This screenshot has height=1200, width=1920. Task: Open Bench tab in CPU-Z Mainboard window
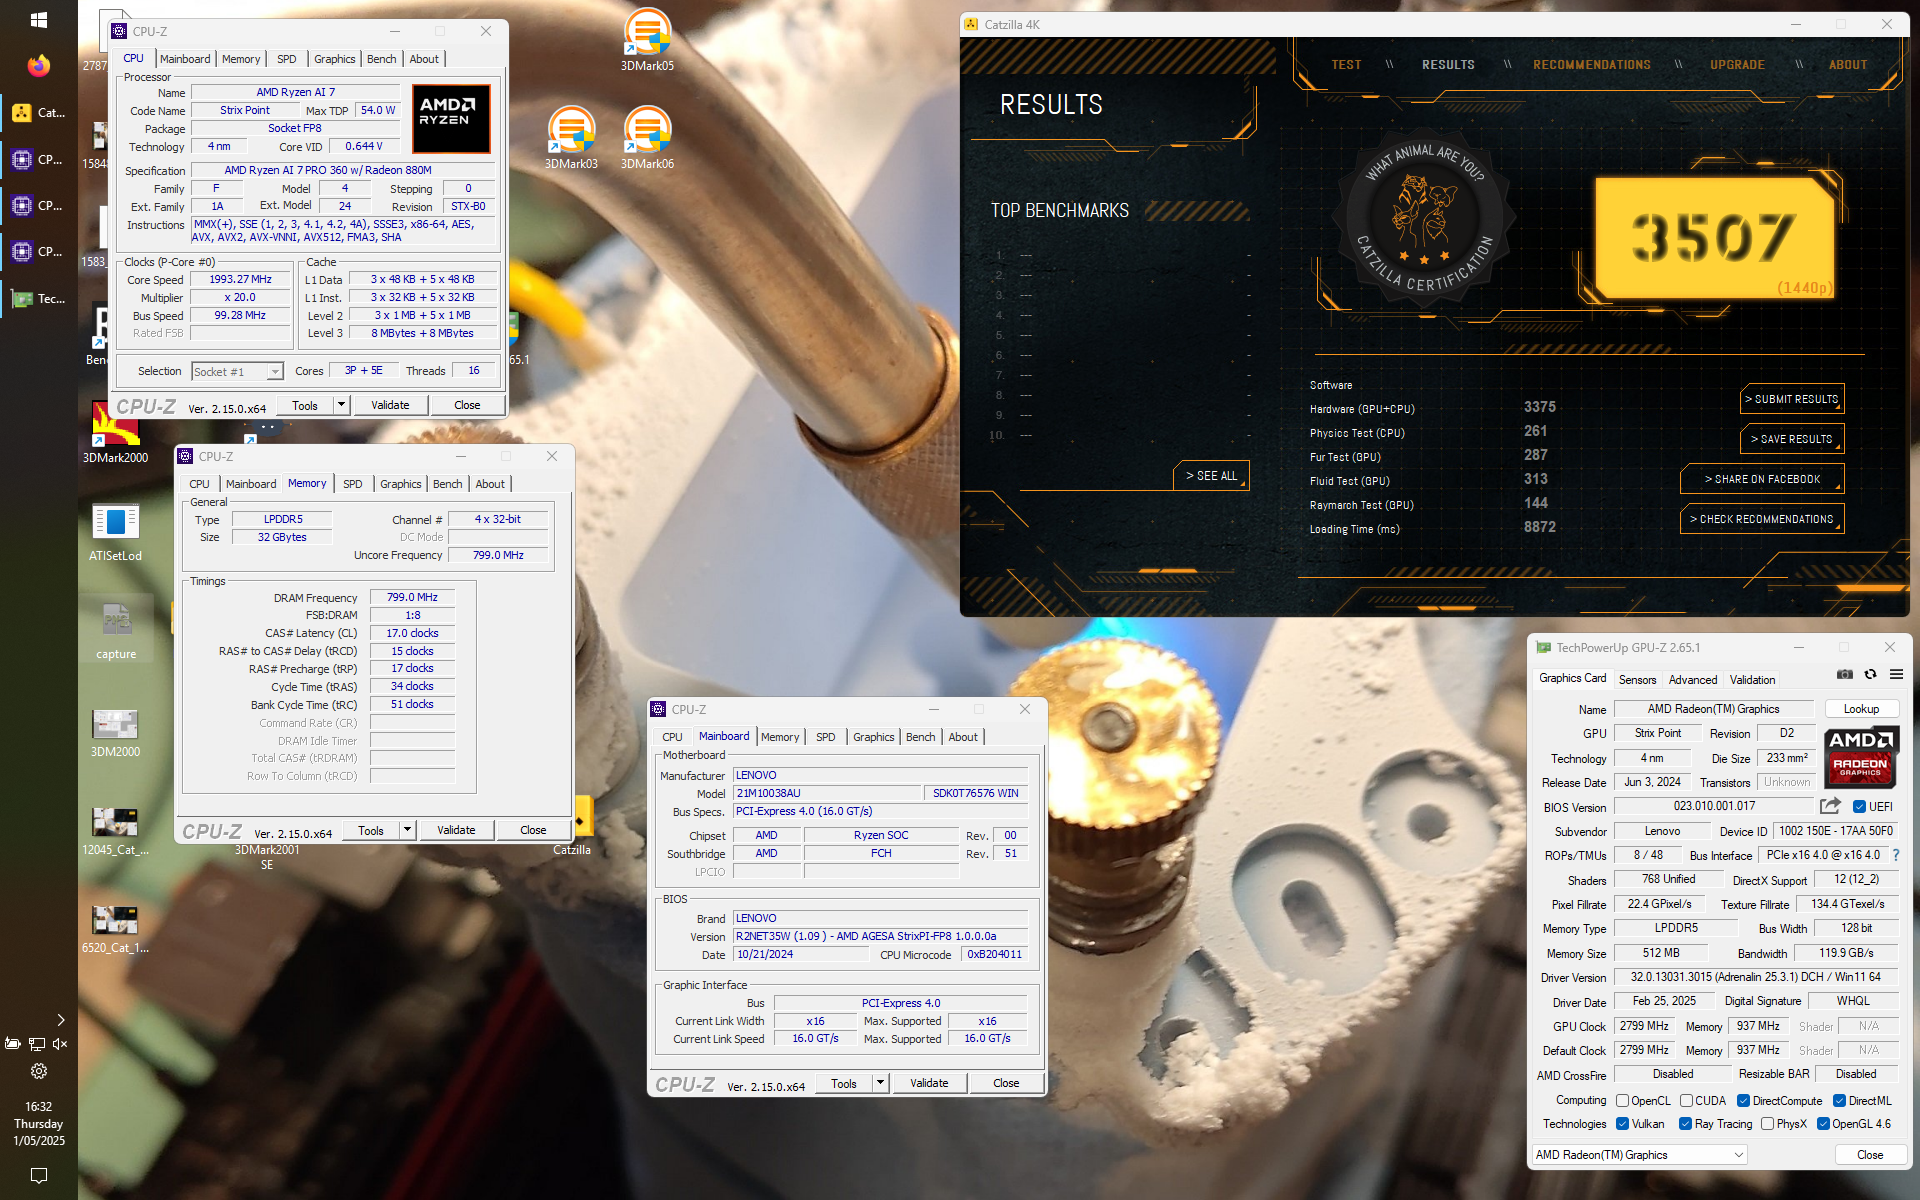tap(920, 737)
